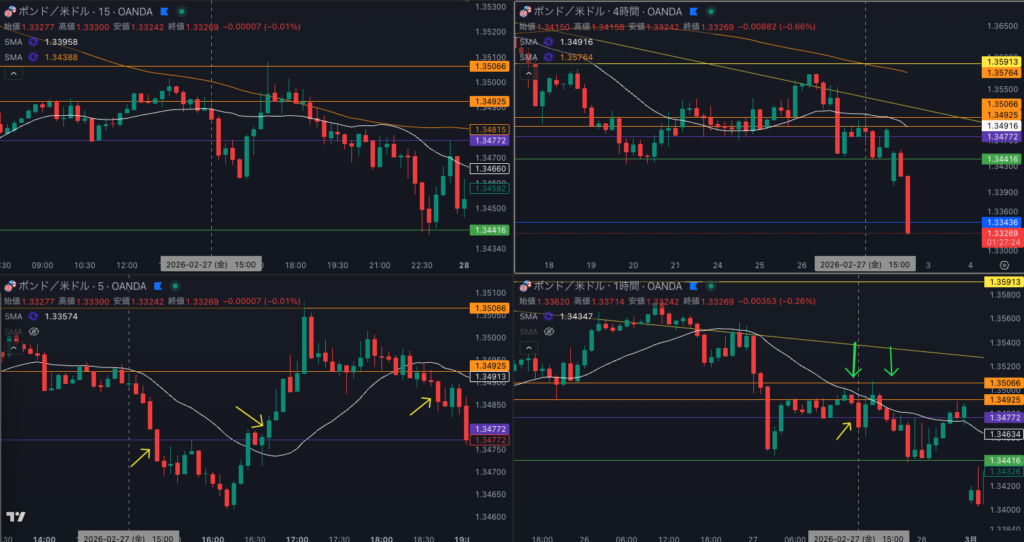Show the hidden SMA in the 5-minute chart
The height and width of the screenshot is (542, 1024).
(x=33, y=331)
